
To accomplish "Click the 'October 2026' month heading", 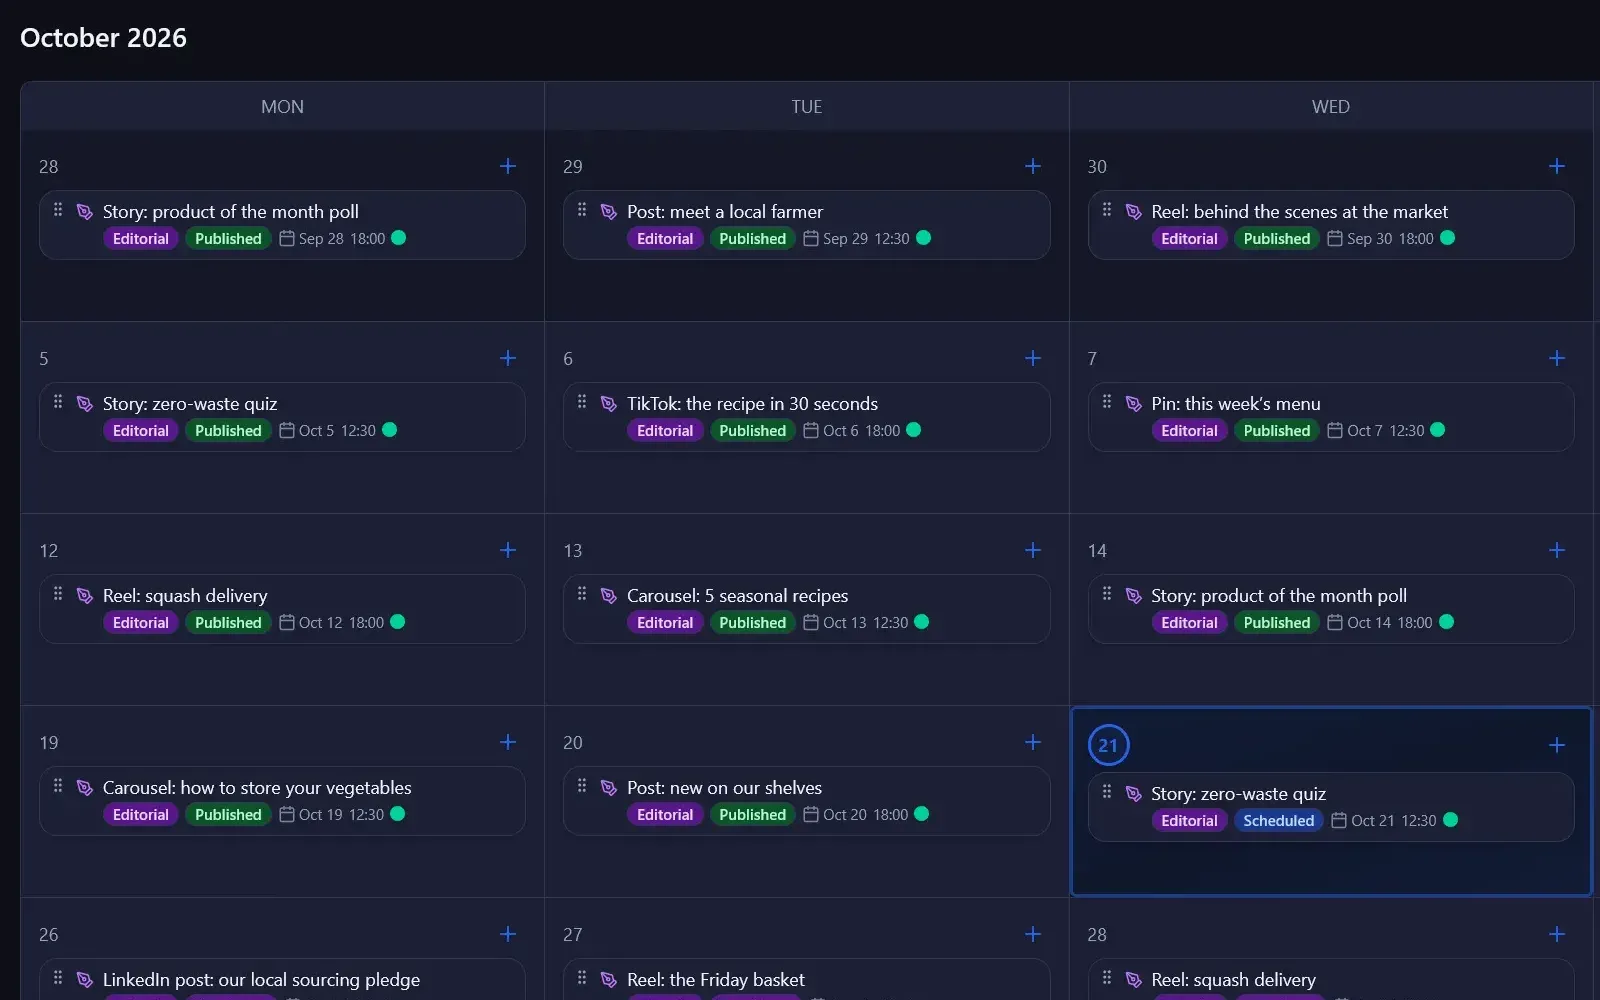I will click(103, 38).
